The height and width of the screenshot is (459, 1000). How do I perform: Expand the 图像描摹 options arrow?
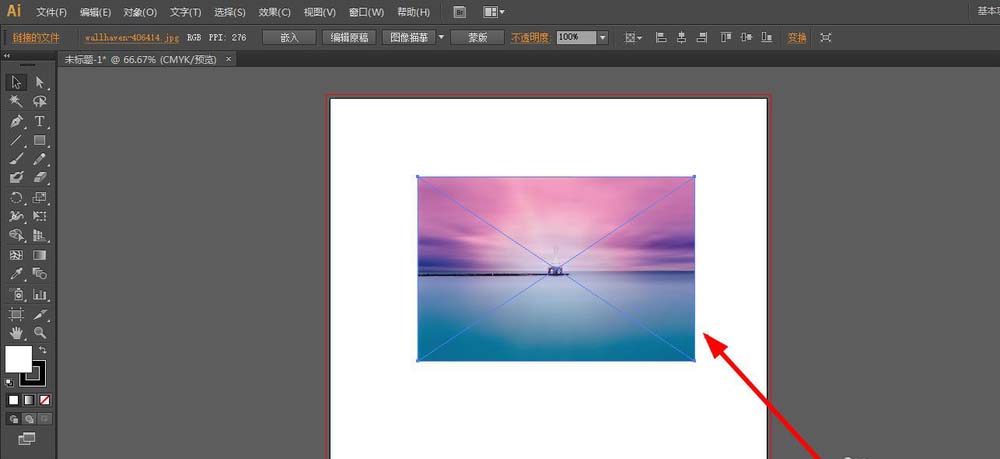click(441, 37)
